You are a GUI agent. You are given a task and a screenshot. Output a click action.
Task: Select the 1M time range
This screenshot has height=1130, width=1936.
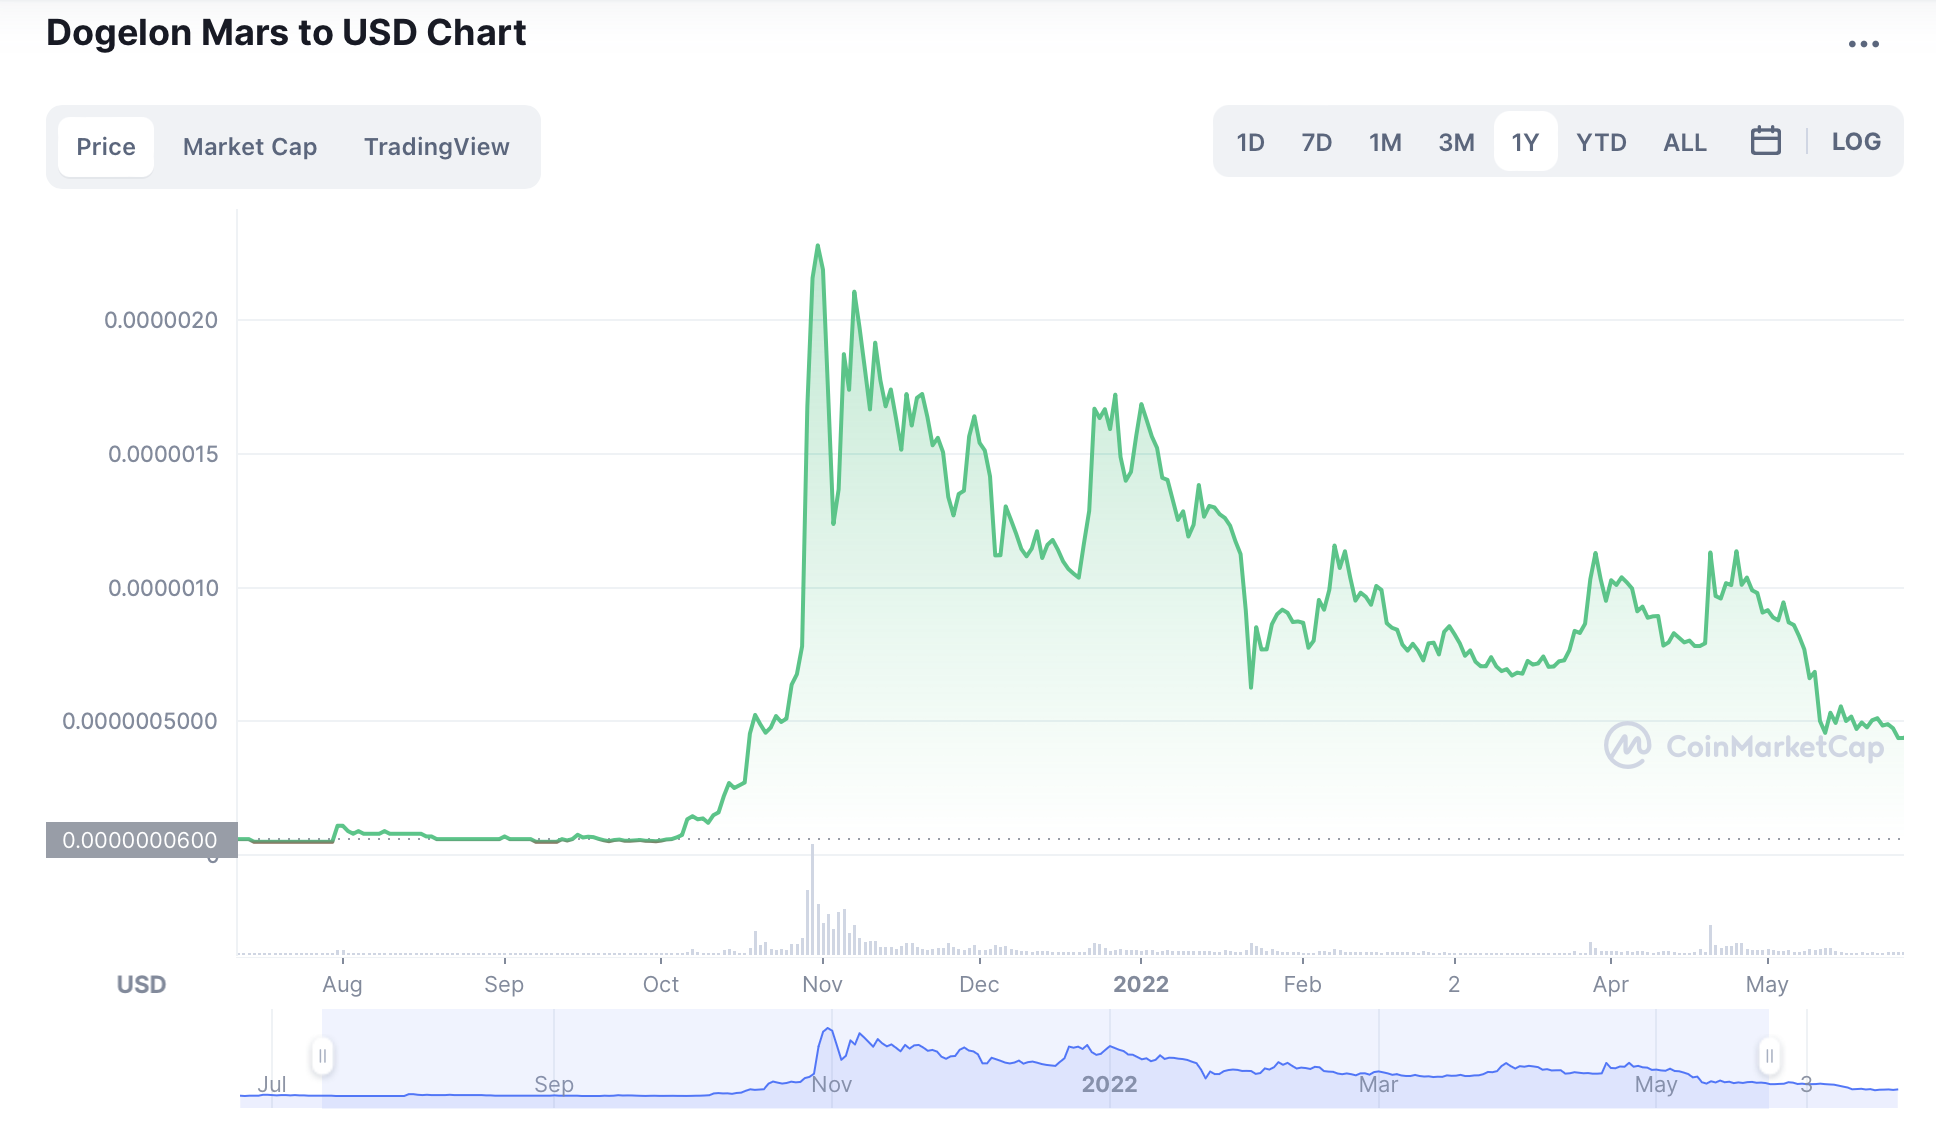[x=1385, y=142]
